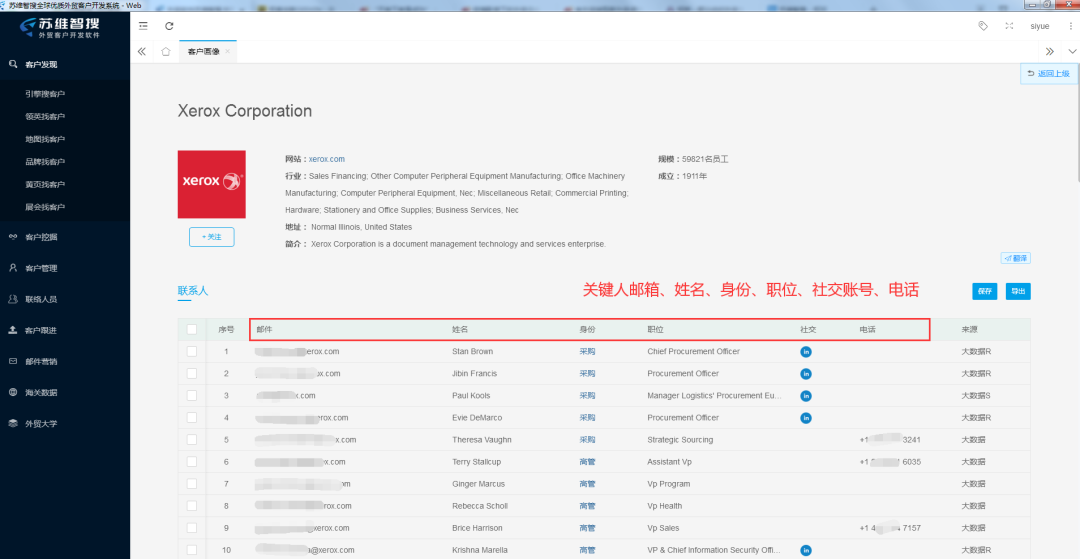Click the 来源 column header

pyautogui.click(x=970, y=330)
